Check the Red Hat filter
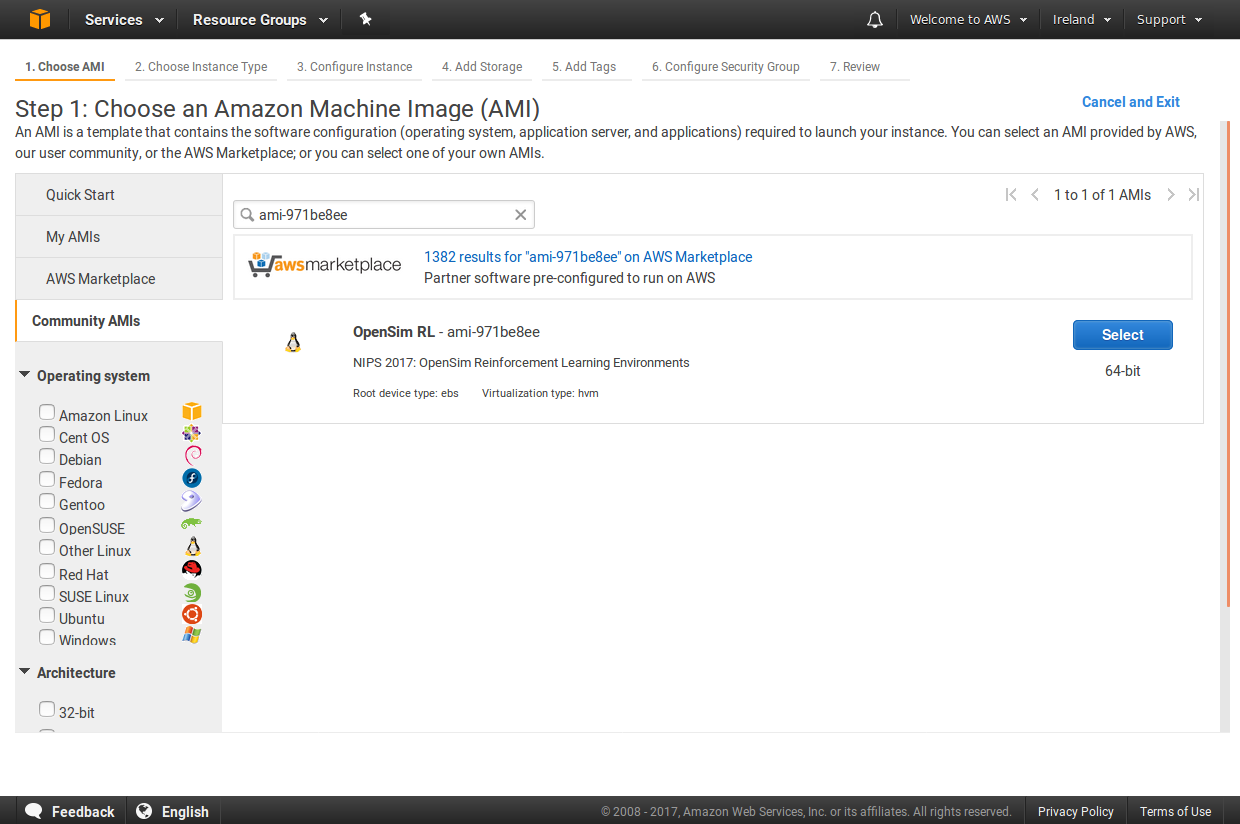Screen dimensions: 1240x824 47,571
